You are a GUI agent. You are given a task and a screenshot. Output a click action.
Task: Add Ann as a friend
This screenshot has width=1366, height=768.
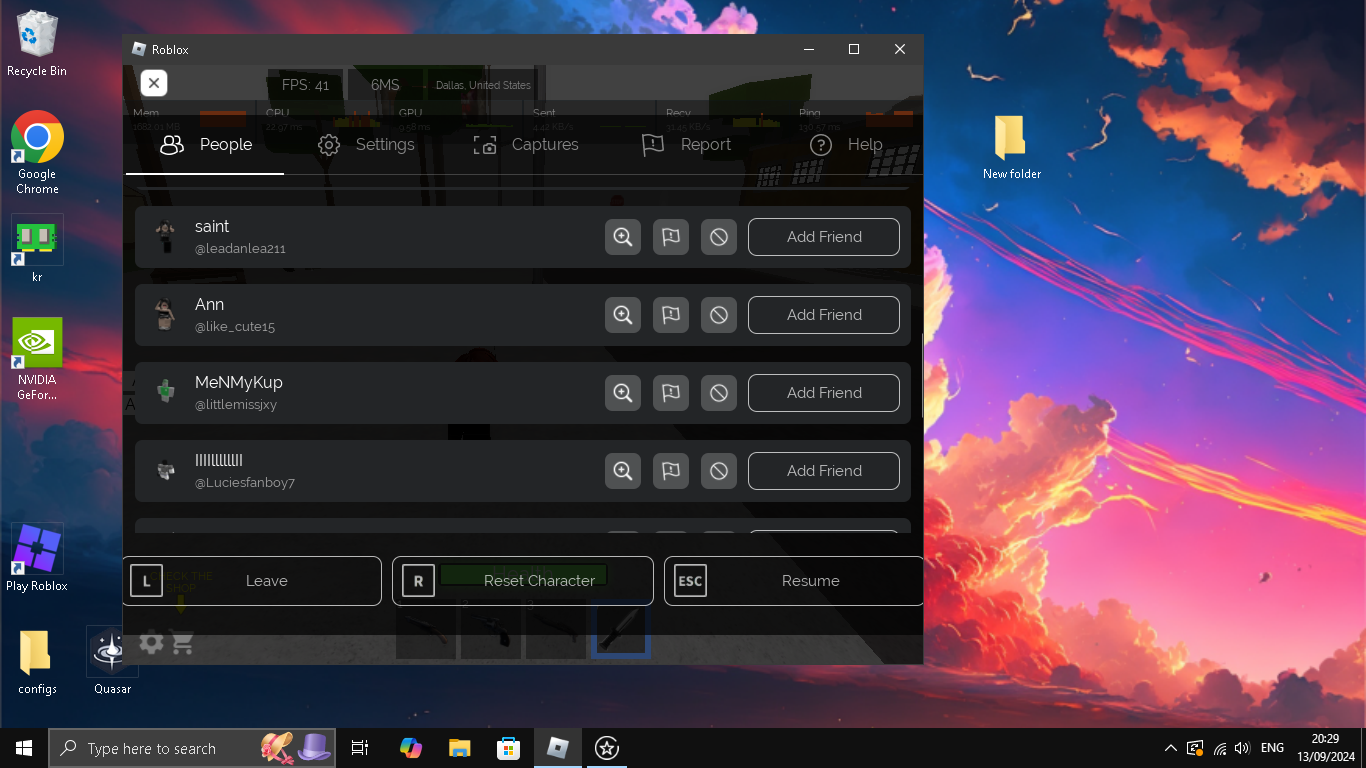[x=824, y=315]
